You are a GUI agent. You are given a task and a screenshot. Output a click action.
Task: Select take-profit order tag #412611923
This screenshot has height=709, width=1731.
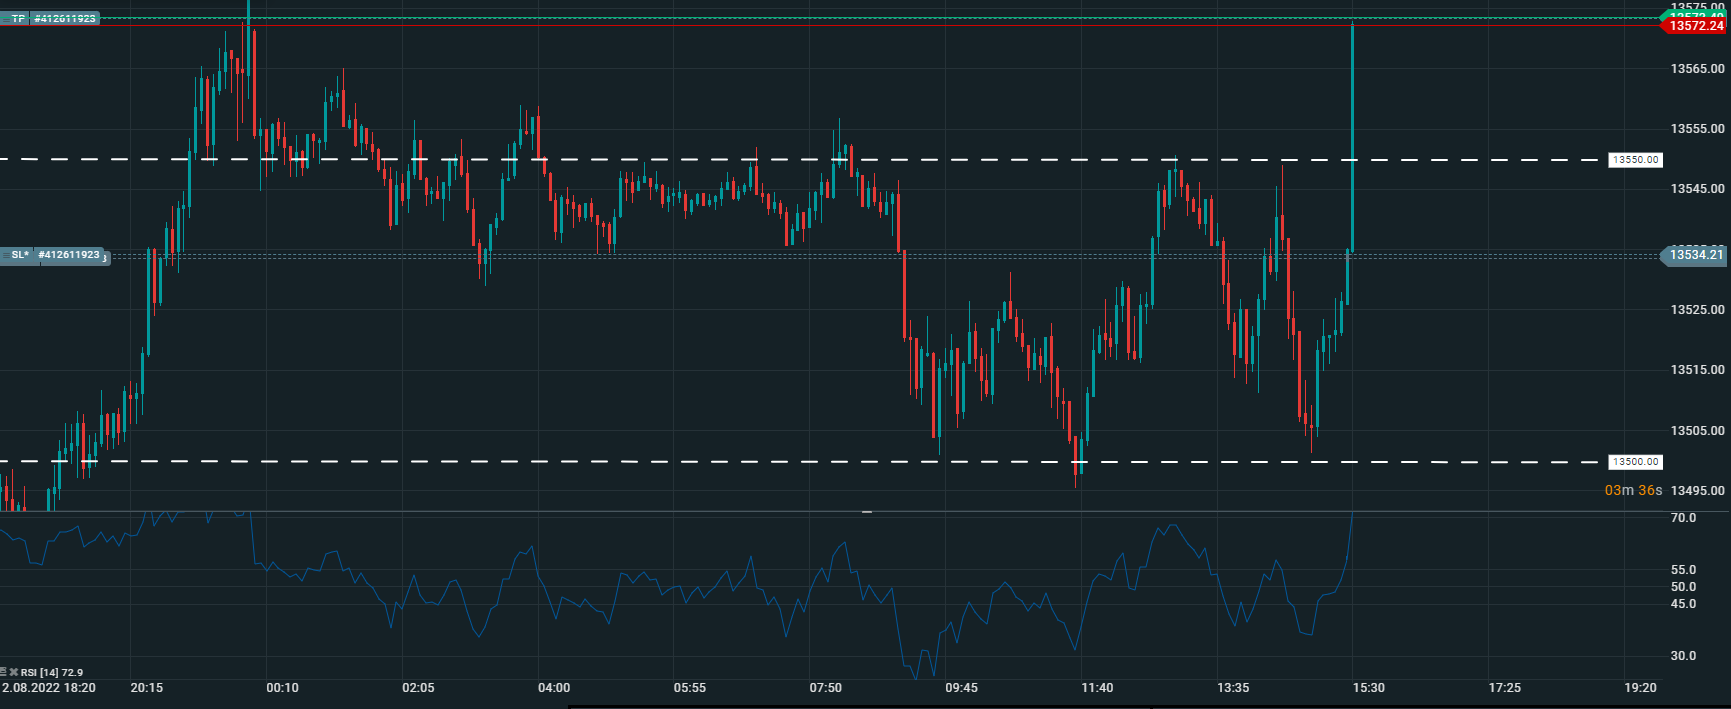click(65, 19)
